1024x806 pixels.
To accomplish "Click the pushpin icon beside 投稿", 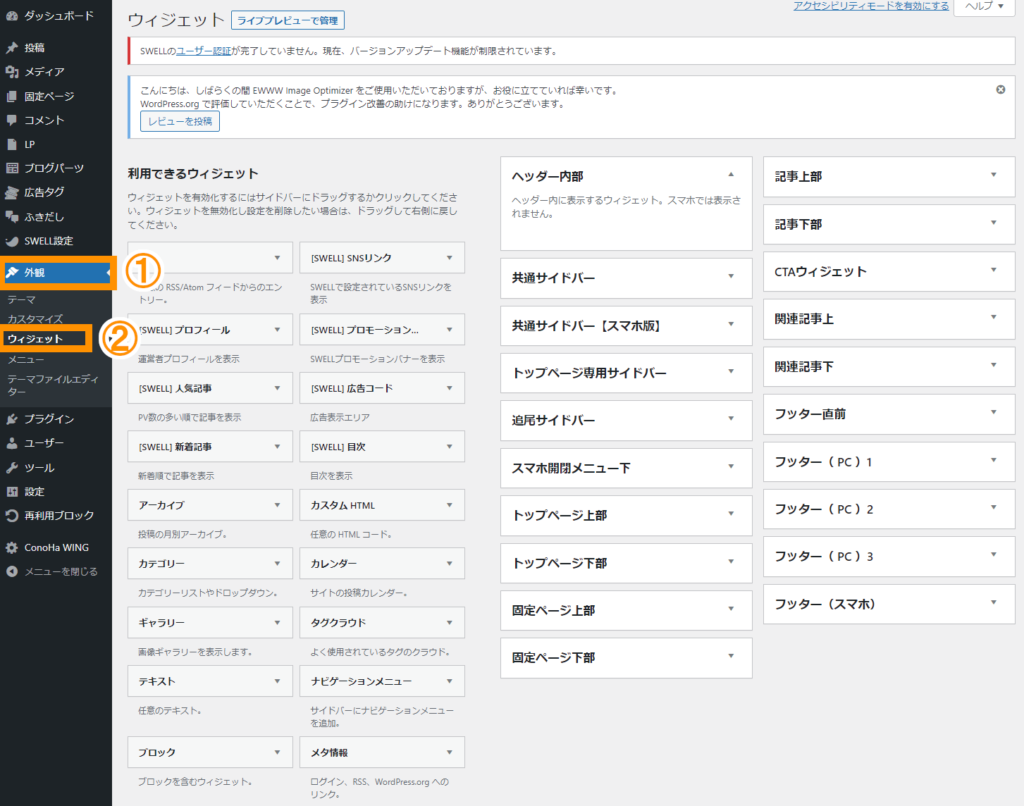I will [x=12, y=48].
